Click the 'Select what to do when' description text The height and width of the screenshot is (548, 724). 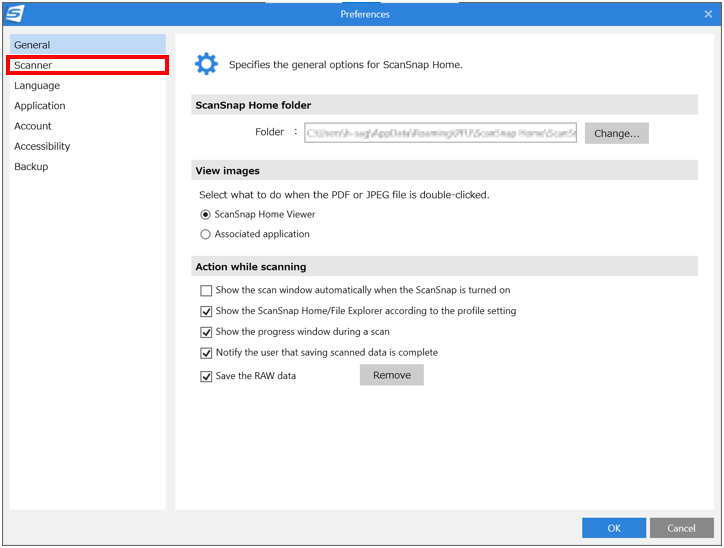(344, 195)
